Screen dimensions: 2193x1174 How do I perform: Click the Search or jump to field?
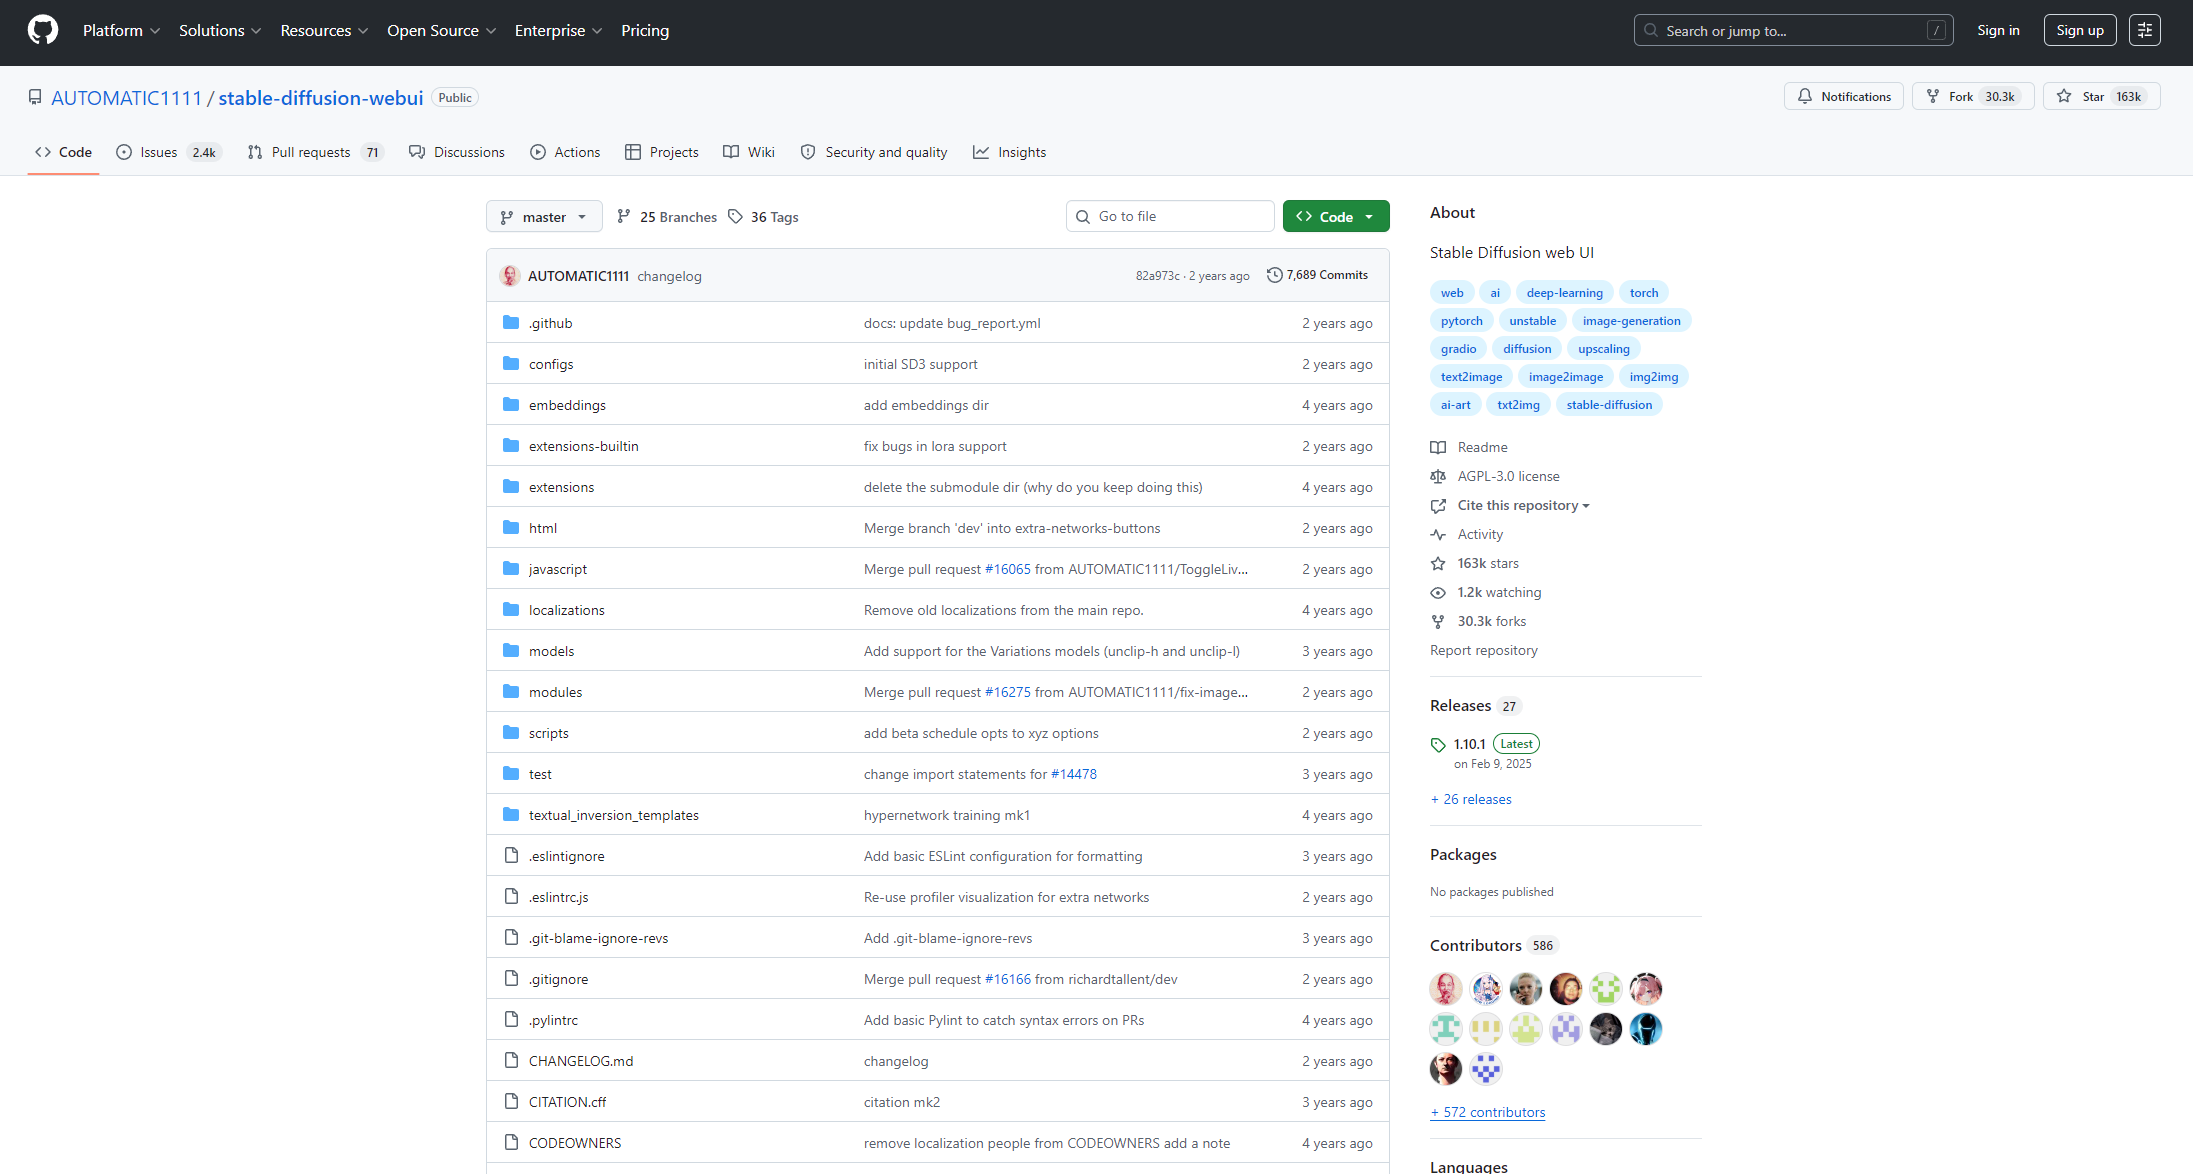click(x=1794, y=30)
